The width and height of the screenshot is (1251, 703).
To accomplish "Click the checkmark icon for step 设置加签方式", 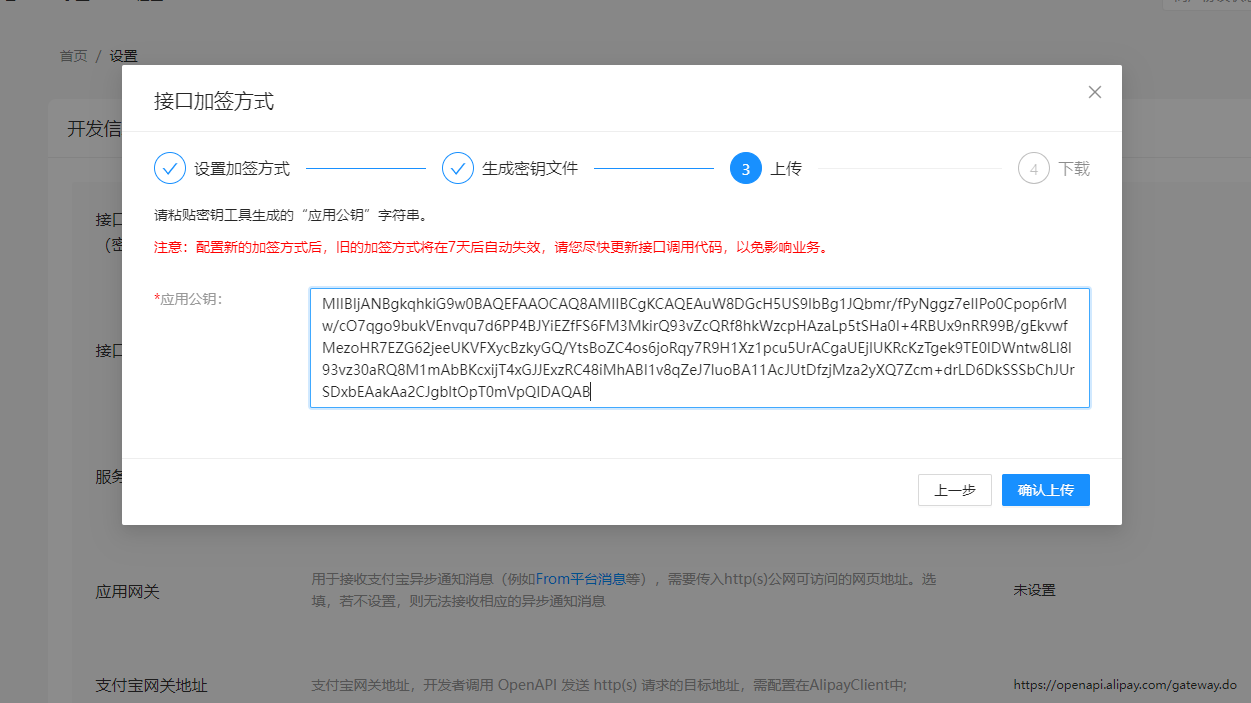I will tap(170, 168).
